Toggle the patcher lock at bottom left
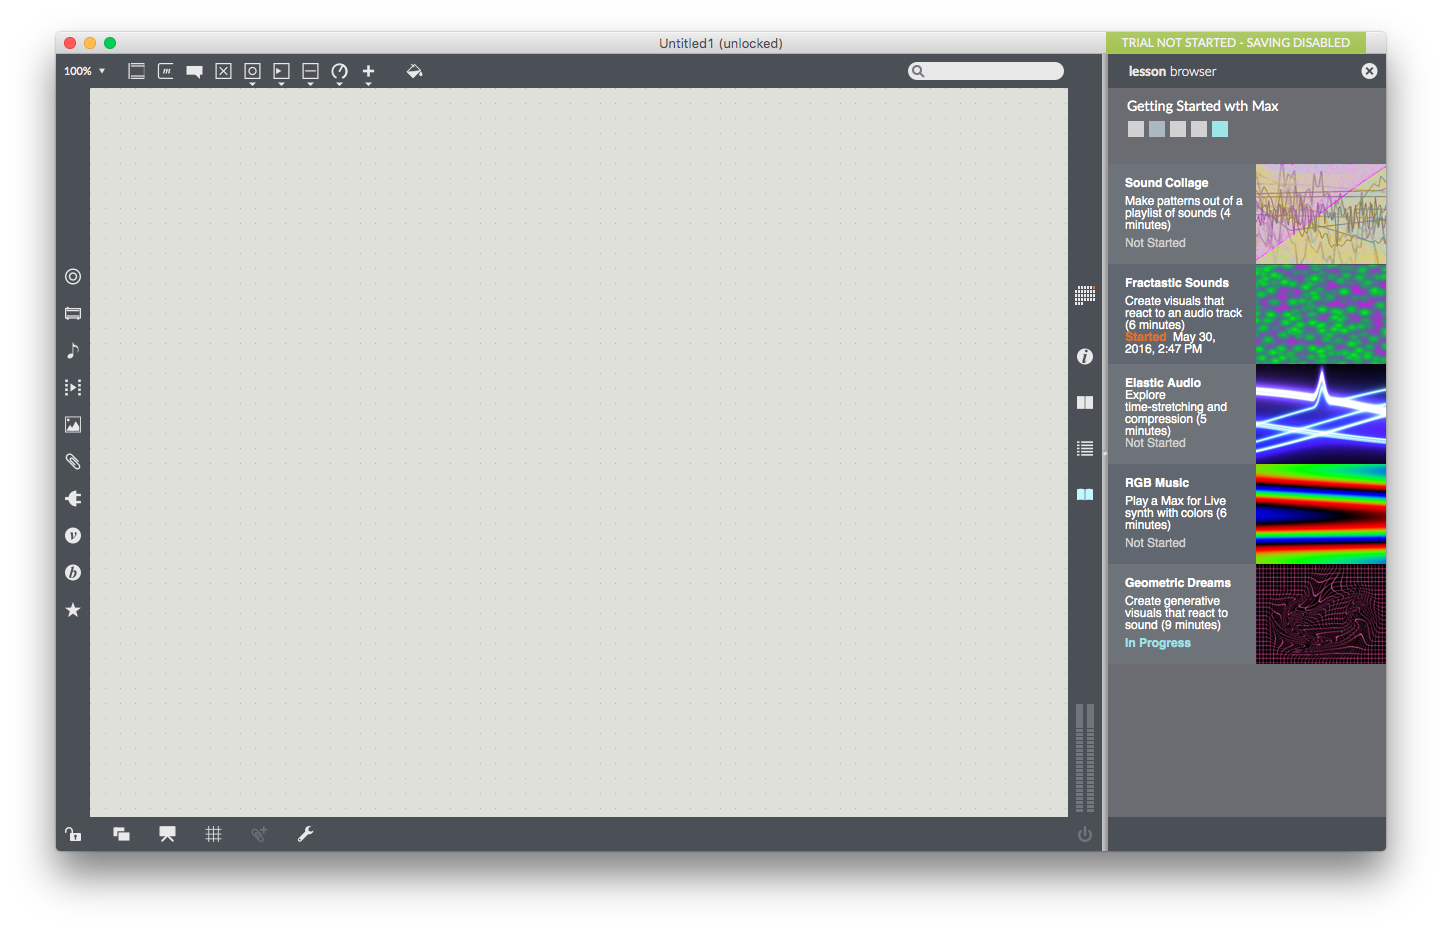The width and height of the screenshot is (1442, 931). (73, 834)
